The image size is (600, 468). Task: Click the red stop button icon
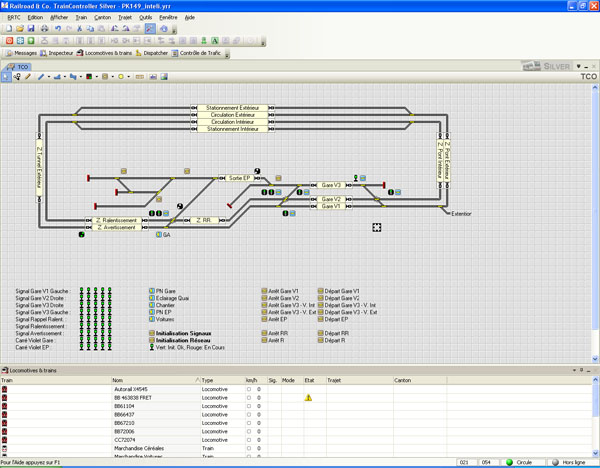coord(9,41)
